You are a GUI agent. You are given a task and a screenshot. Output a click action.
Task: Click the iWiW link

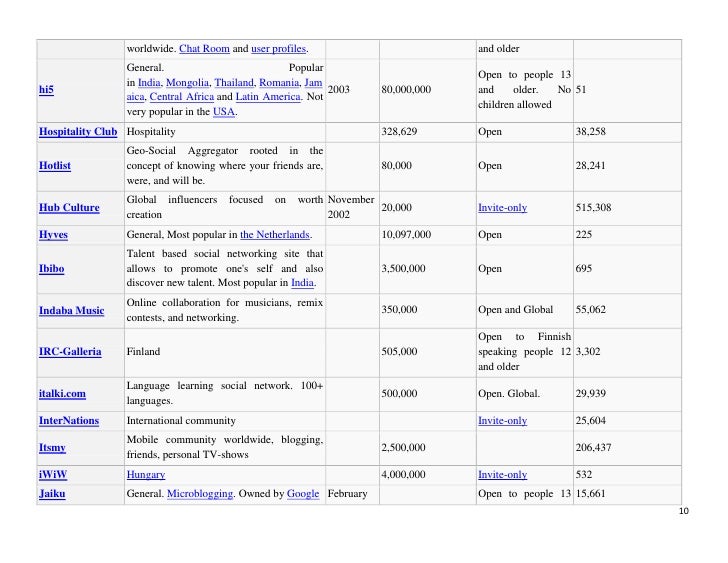pos(53,475)
